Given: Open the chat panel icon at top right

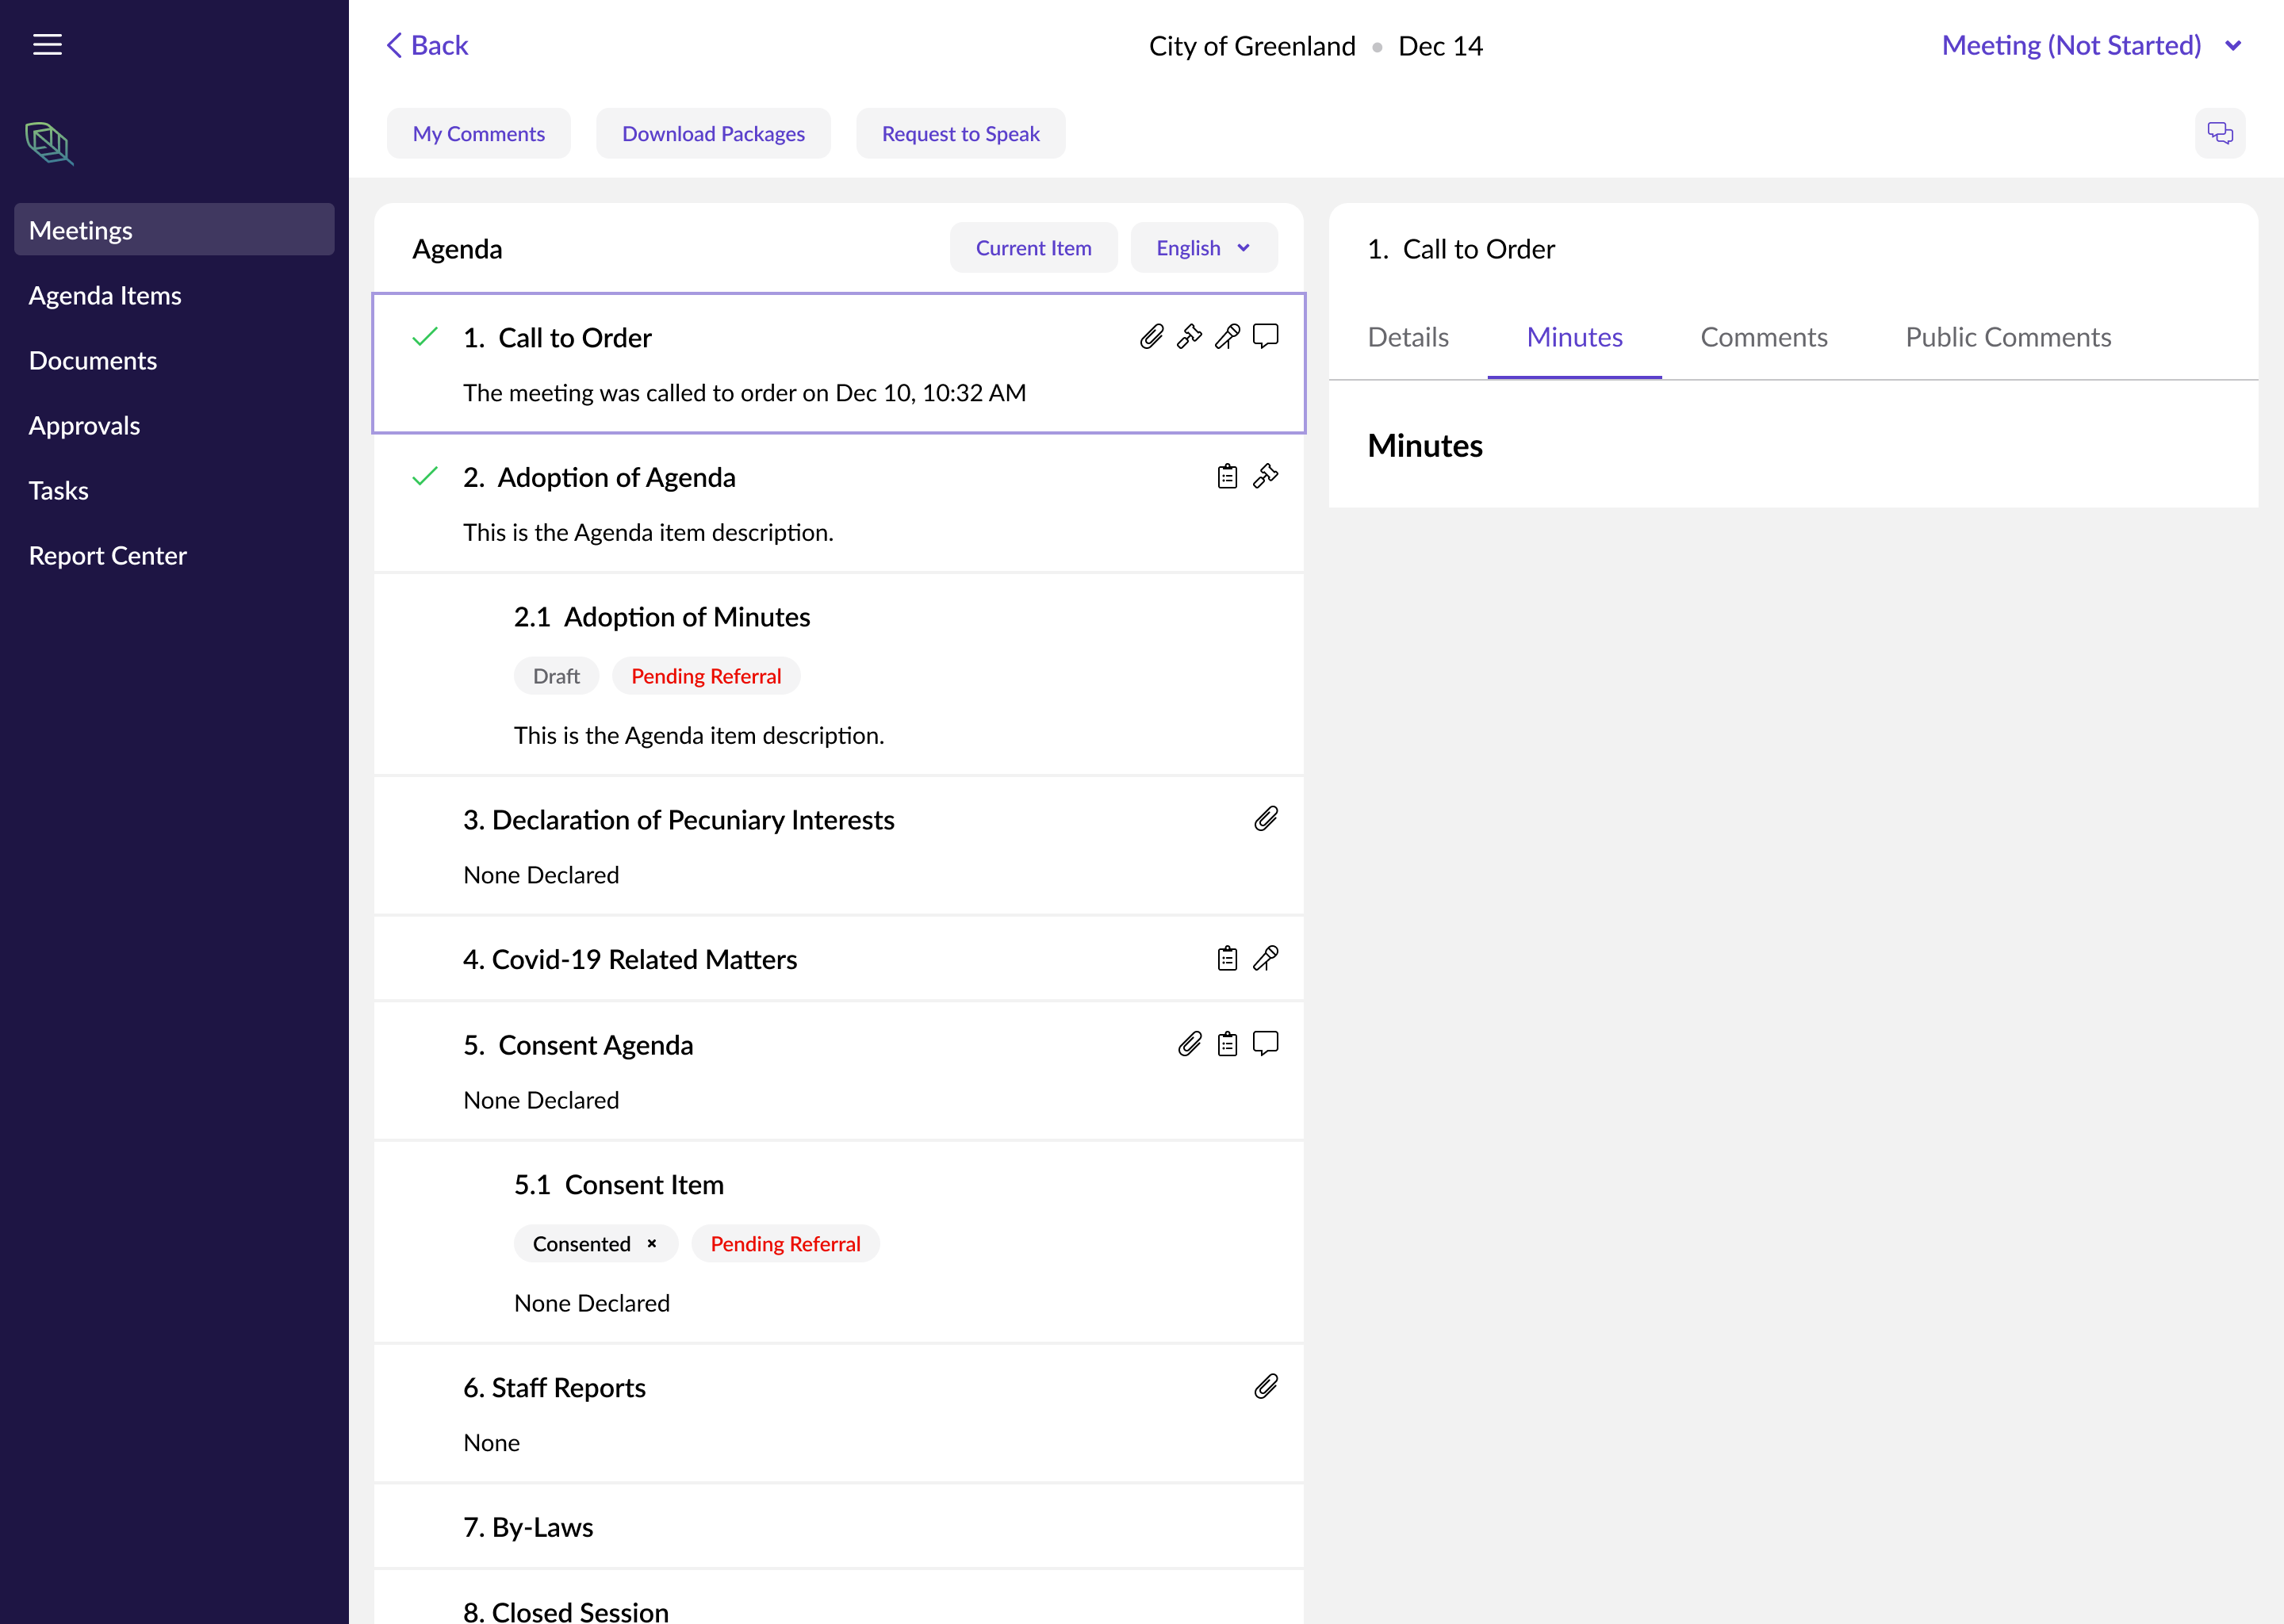Looking at the screenshot, I should (2220, 133).
